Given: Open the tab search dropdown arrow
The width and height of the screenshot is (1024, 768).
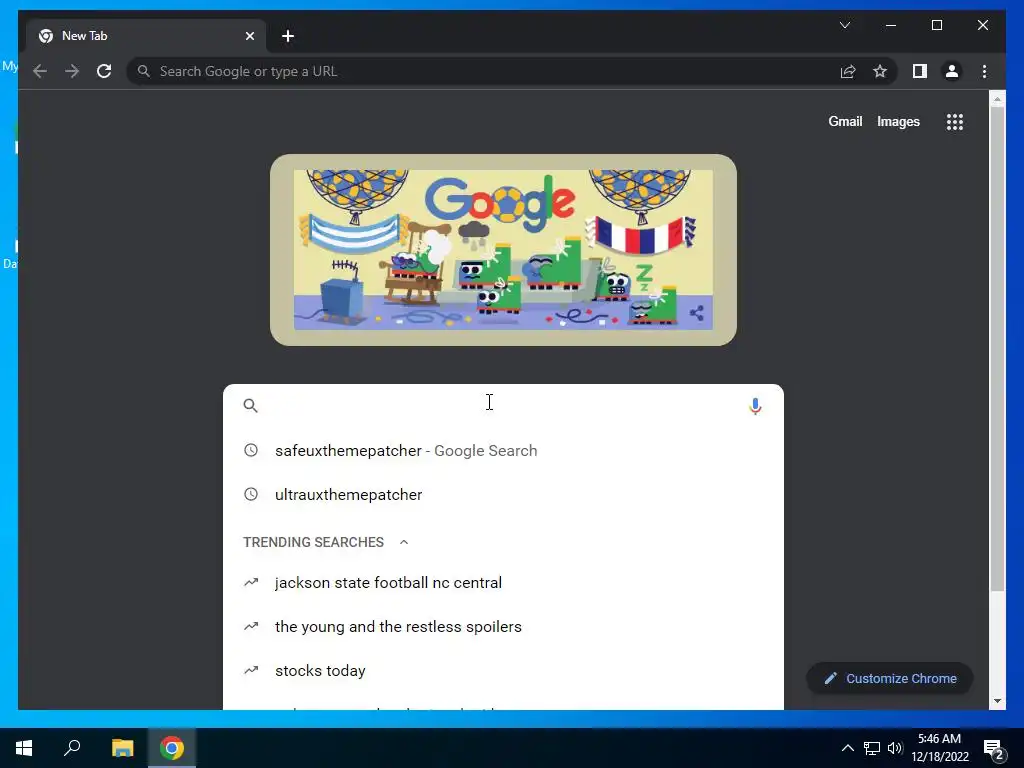Looking at the screenshot, I should pos(844,25).
